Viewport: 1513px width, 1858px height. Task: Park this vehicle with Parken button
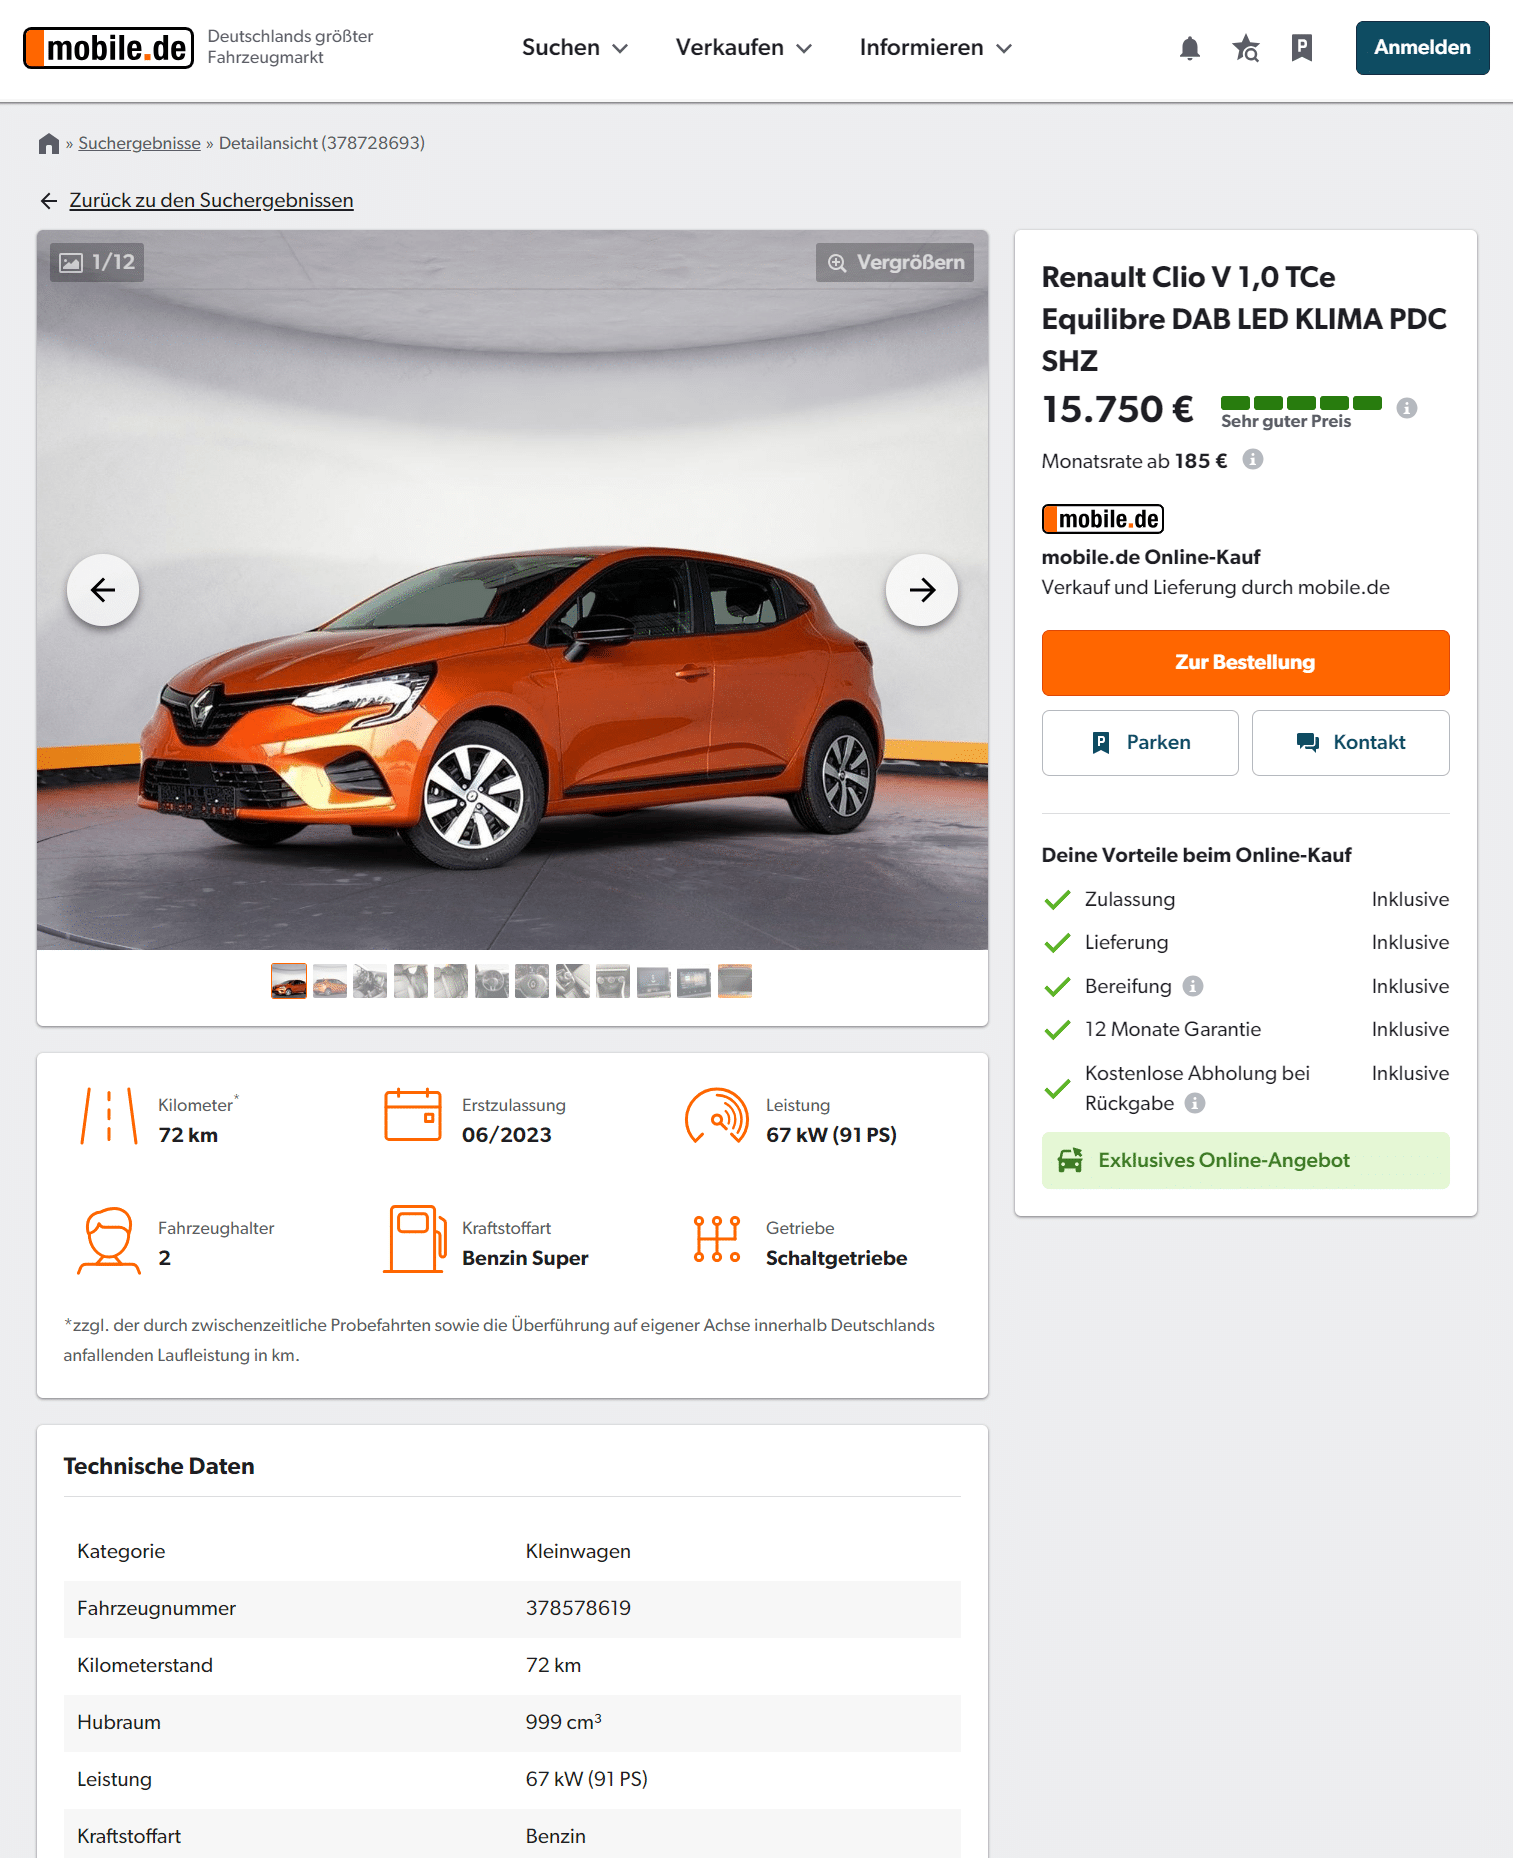click(x=1140, y=743)
